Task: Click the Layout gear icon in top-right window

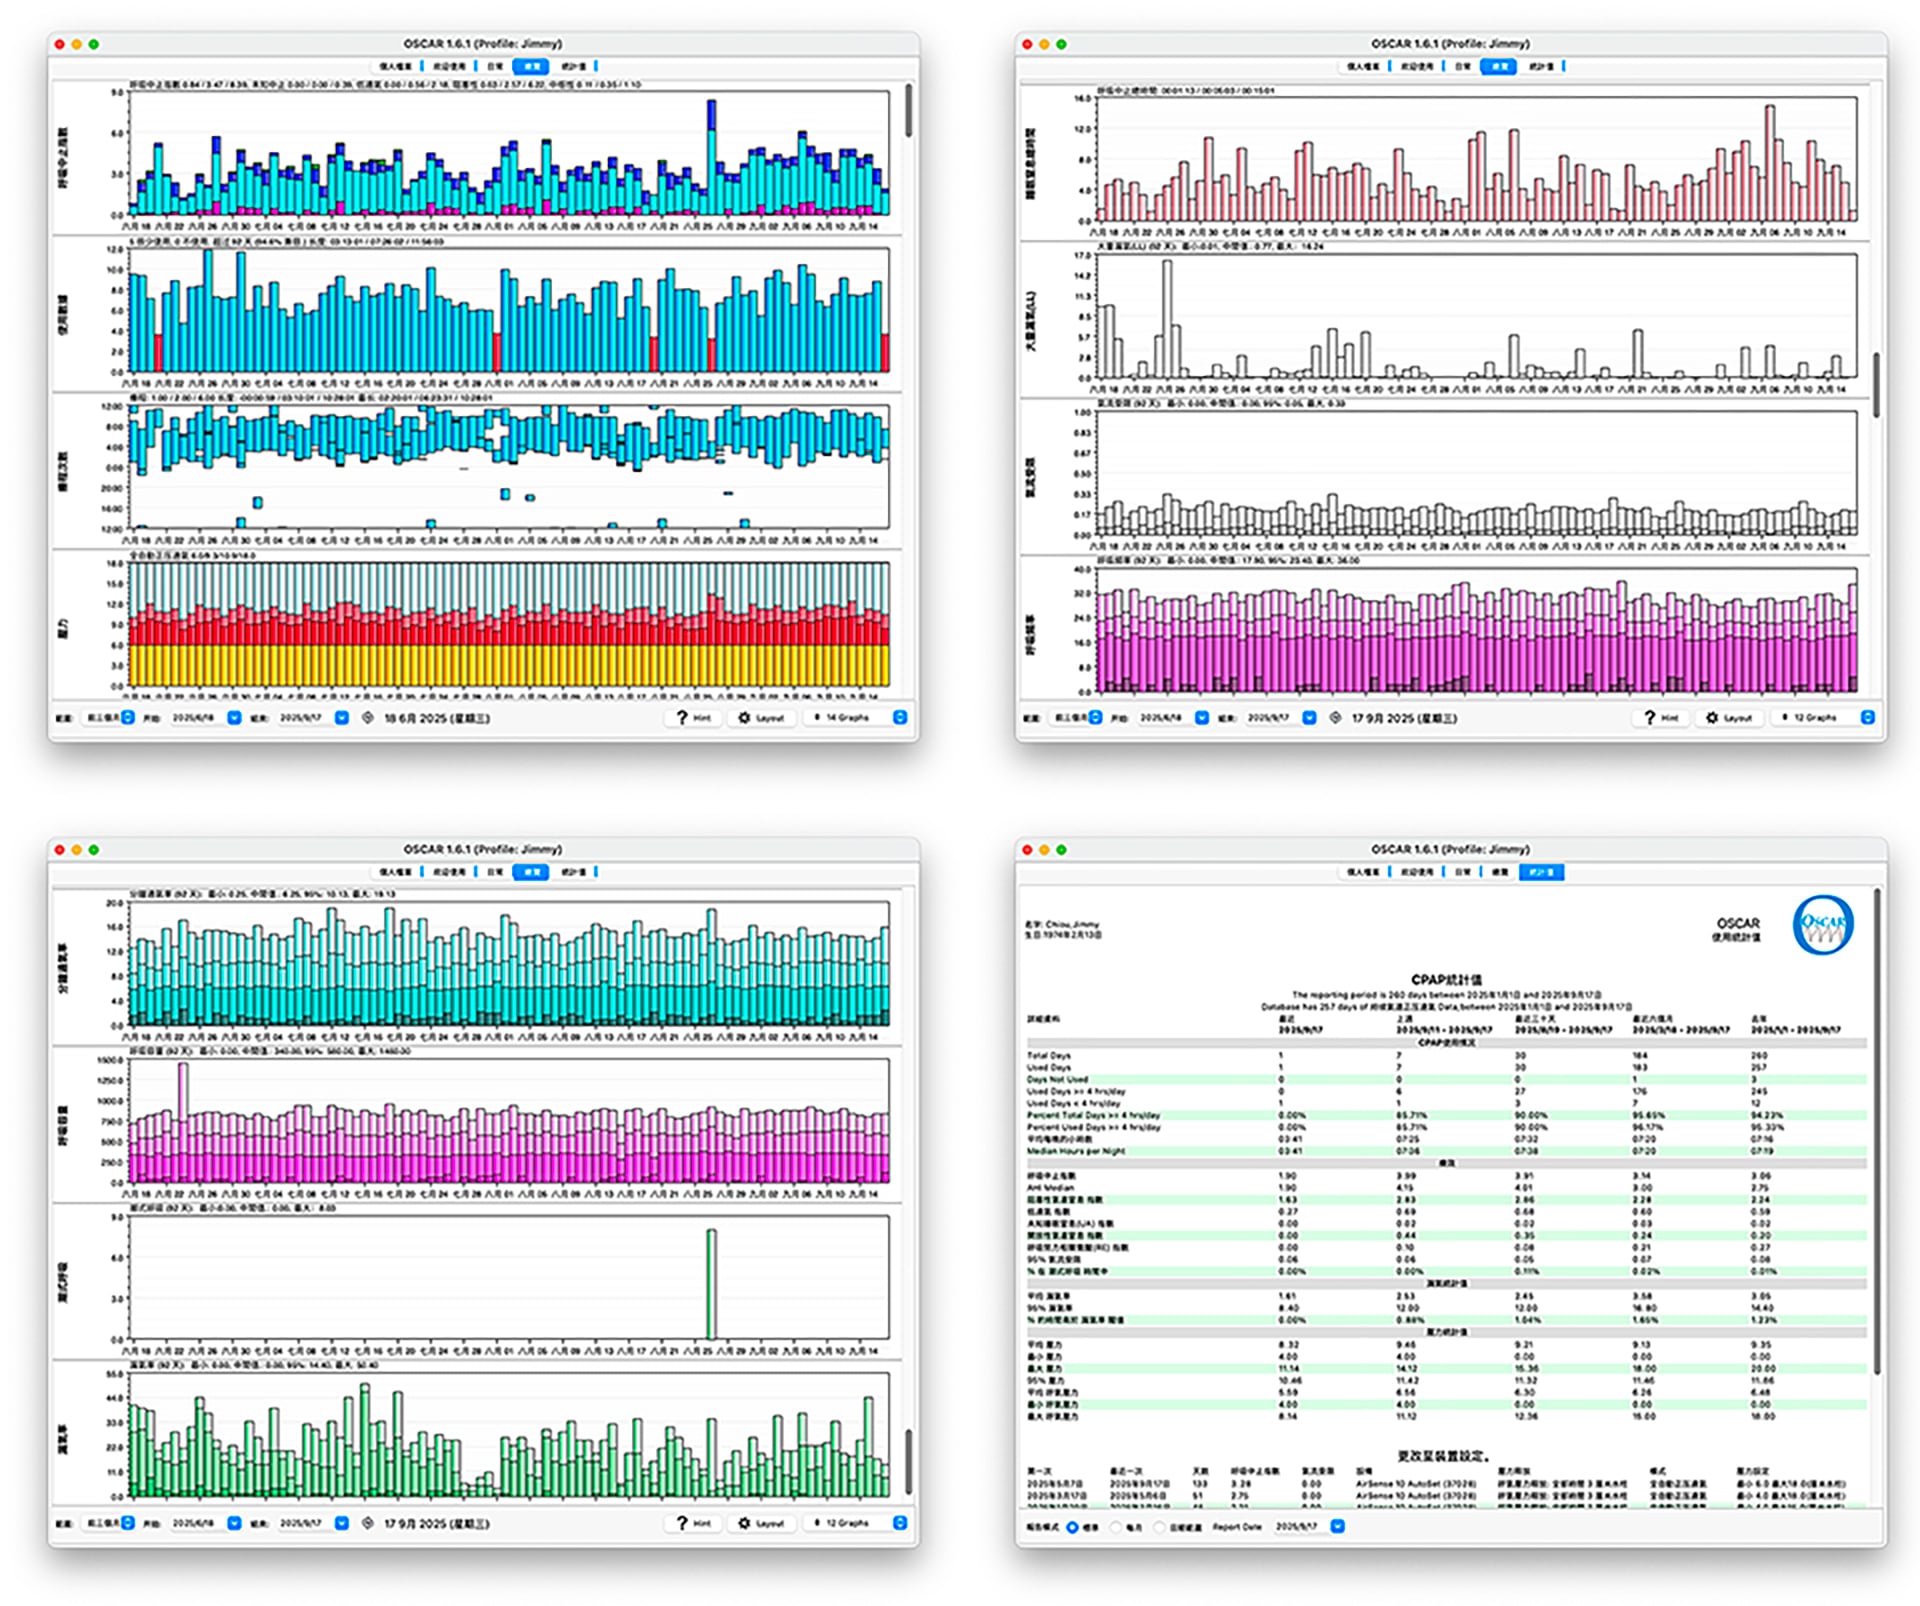Action: [1711, 718]
